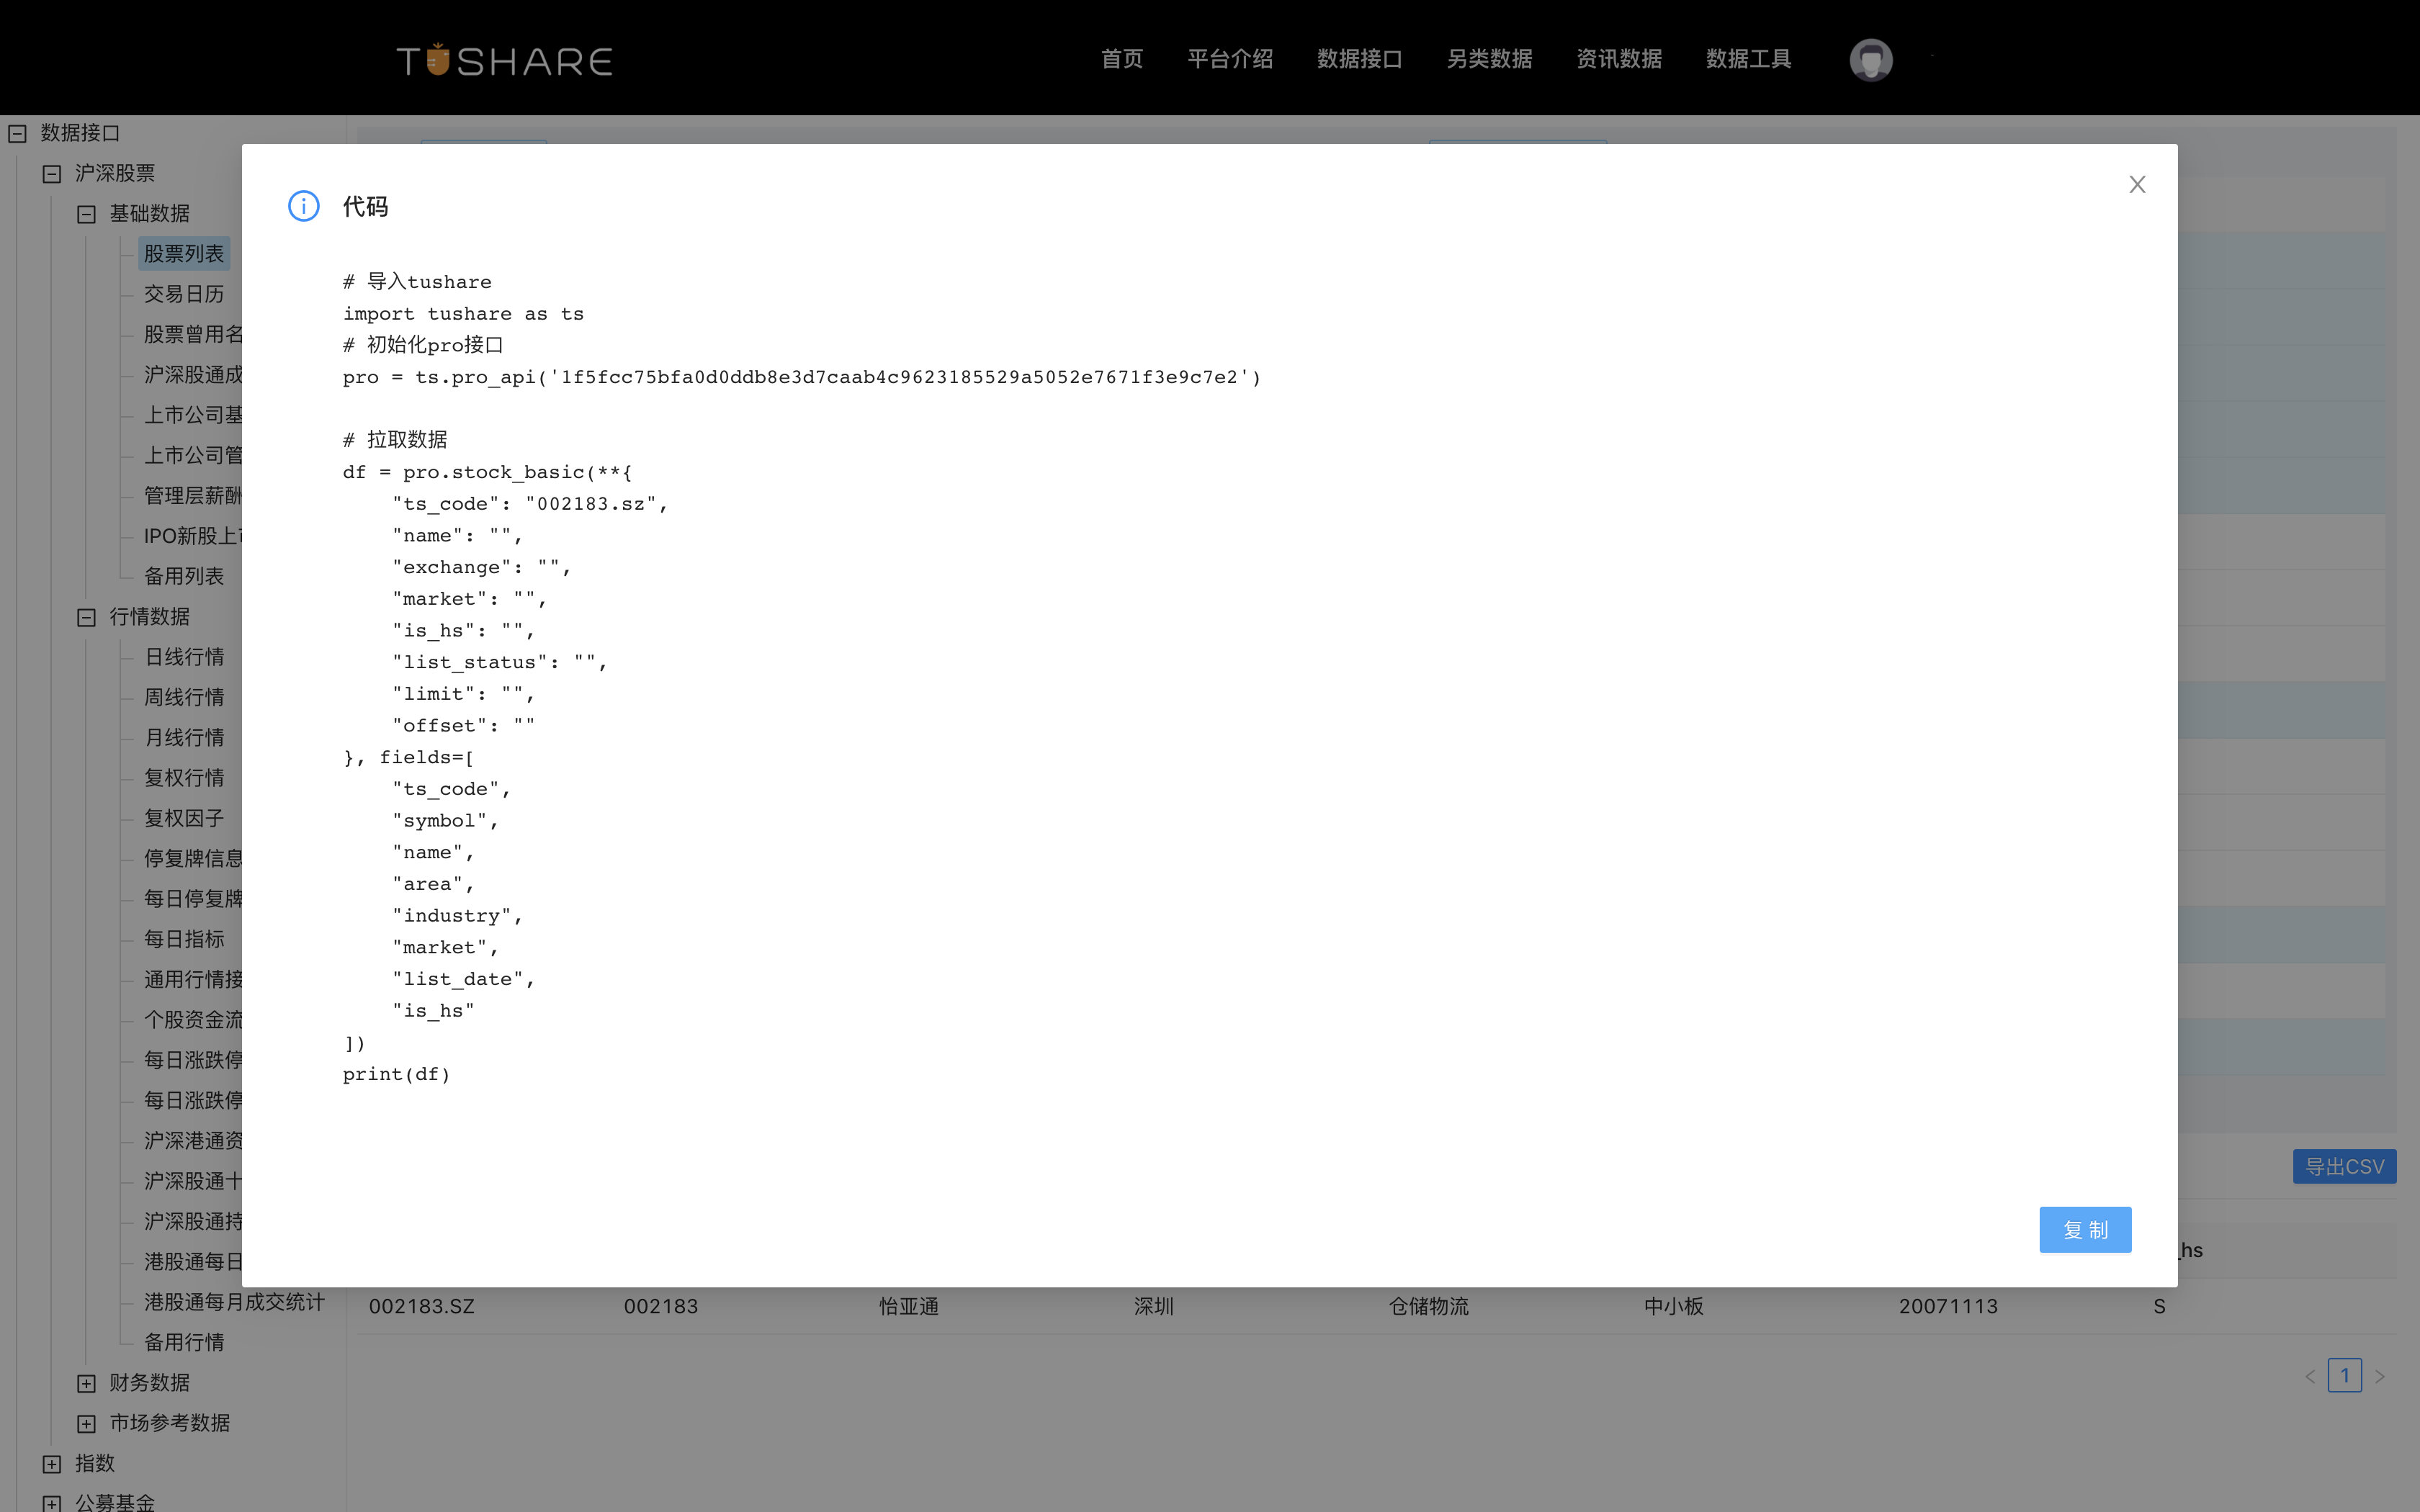This screenshot has height=1512, width=2420.
Task: Select 交易日历 in the sidebar
Action: click(184, 293)
